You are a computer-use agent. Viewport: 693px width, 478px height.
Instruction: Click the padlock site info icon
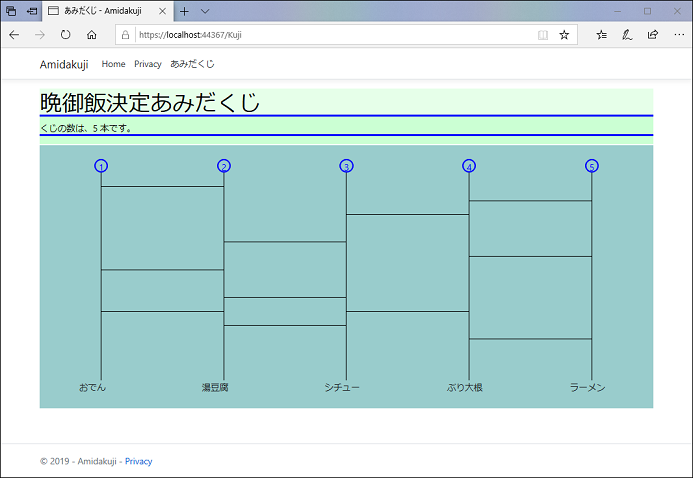(126, 35)
